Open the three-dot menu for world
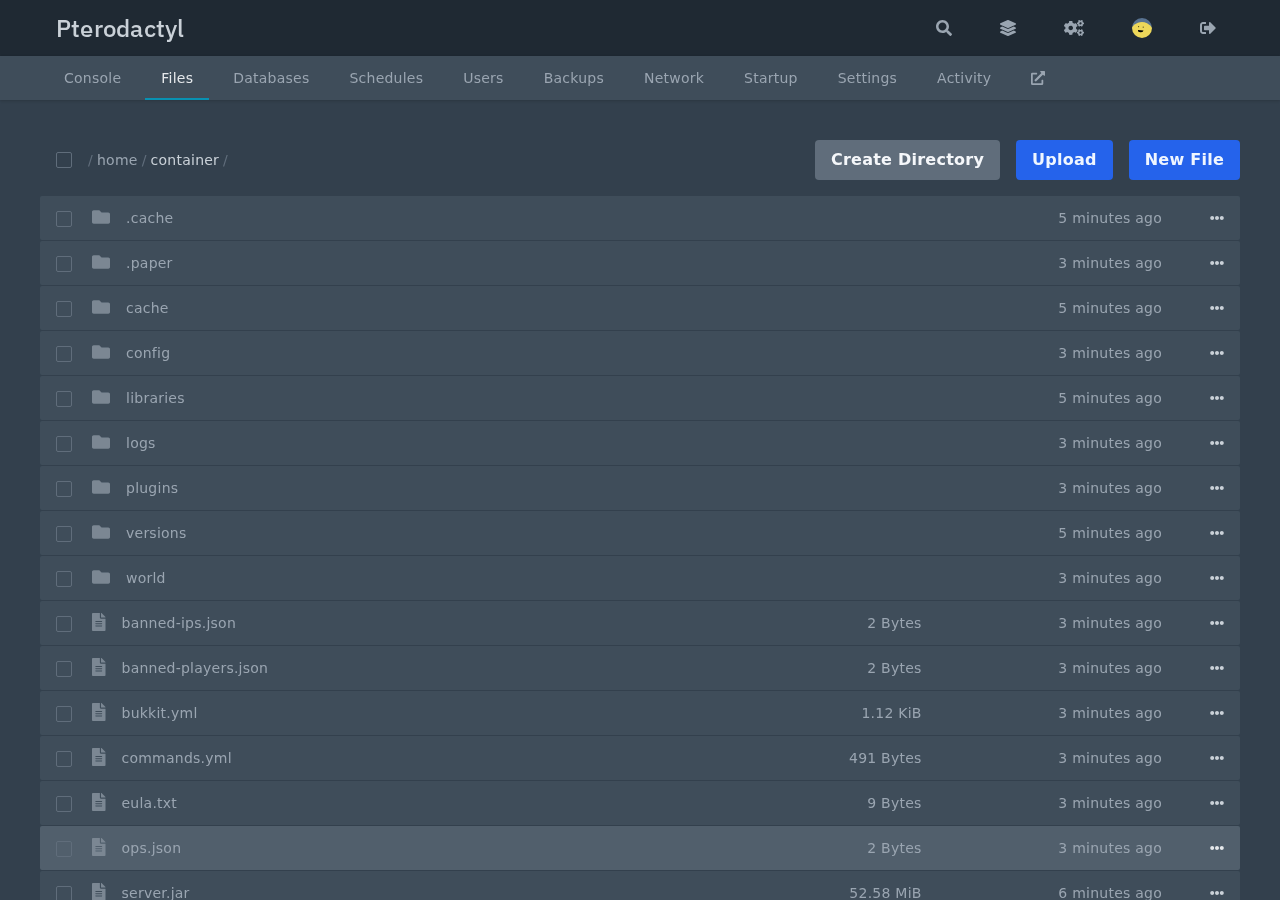1280x900 pixels. pos(1217,578)
